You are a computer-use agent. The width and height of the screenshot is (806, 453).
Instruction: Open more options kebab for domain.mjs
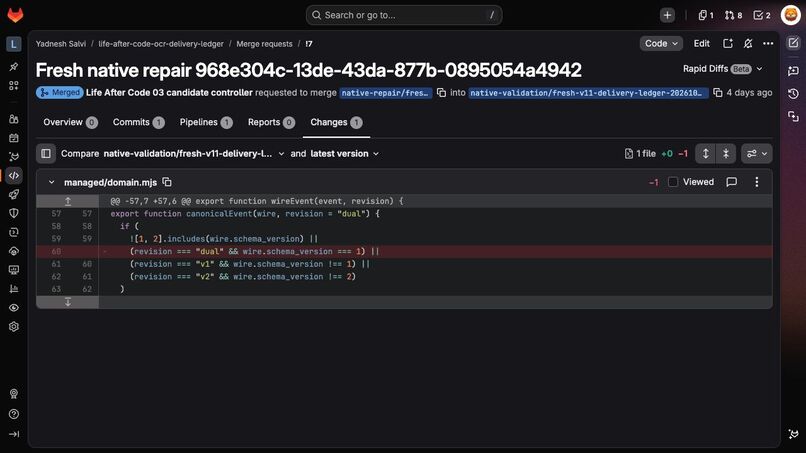point(757,182)
